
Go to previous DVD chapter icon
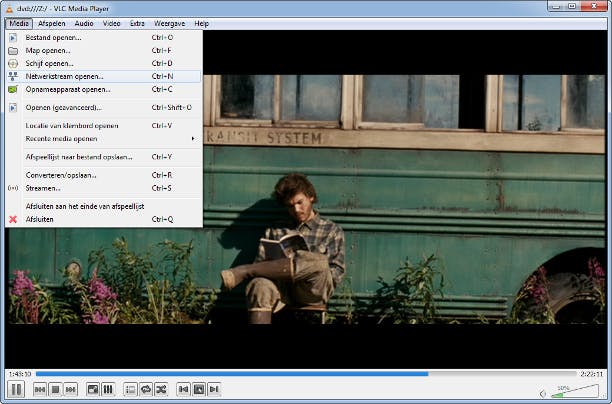(x=183, y=389)
